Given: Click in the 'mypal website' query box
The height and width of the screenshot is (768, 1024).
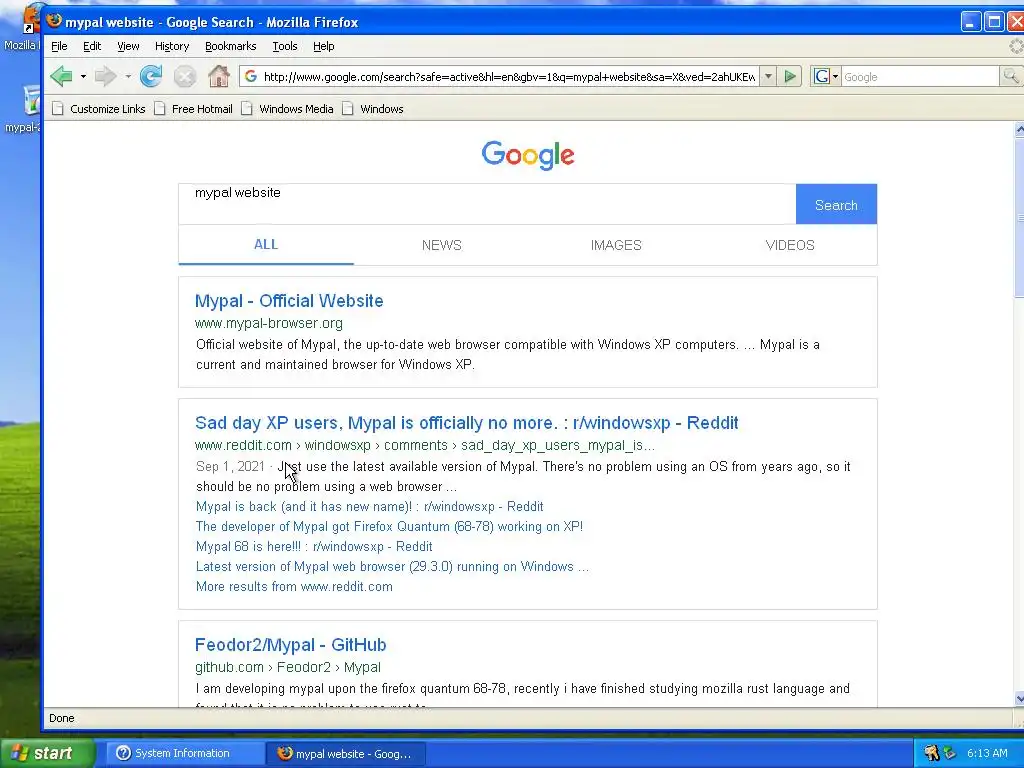Looking at the screenshot, I should (487, 204).
